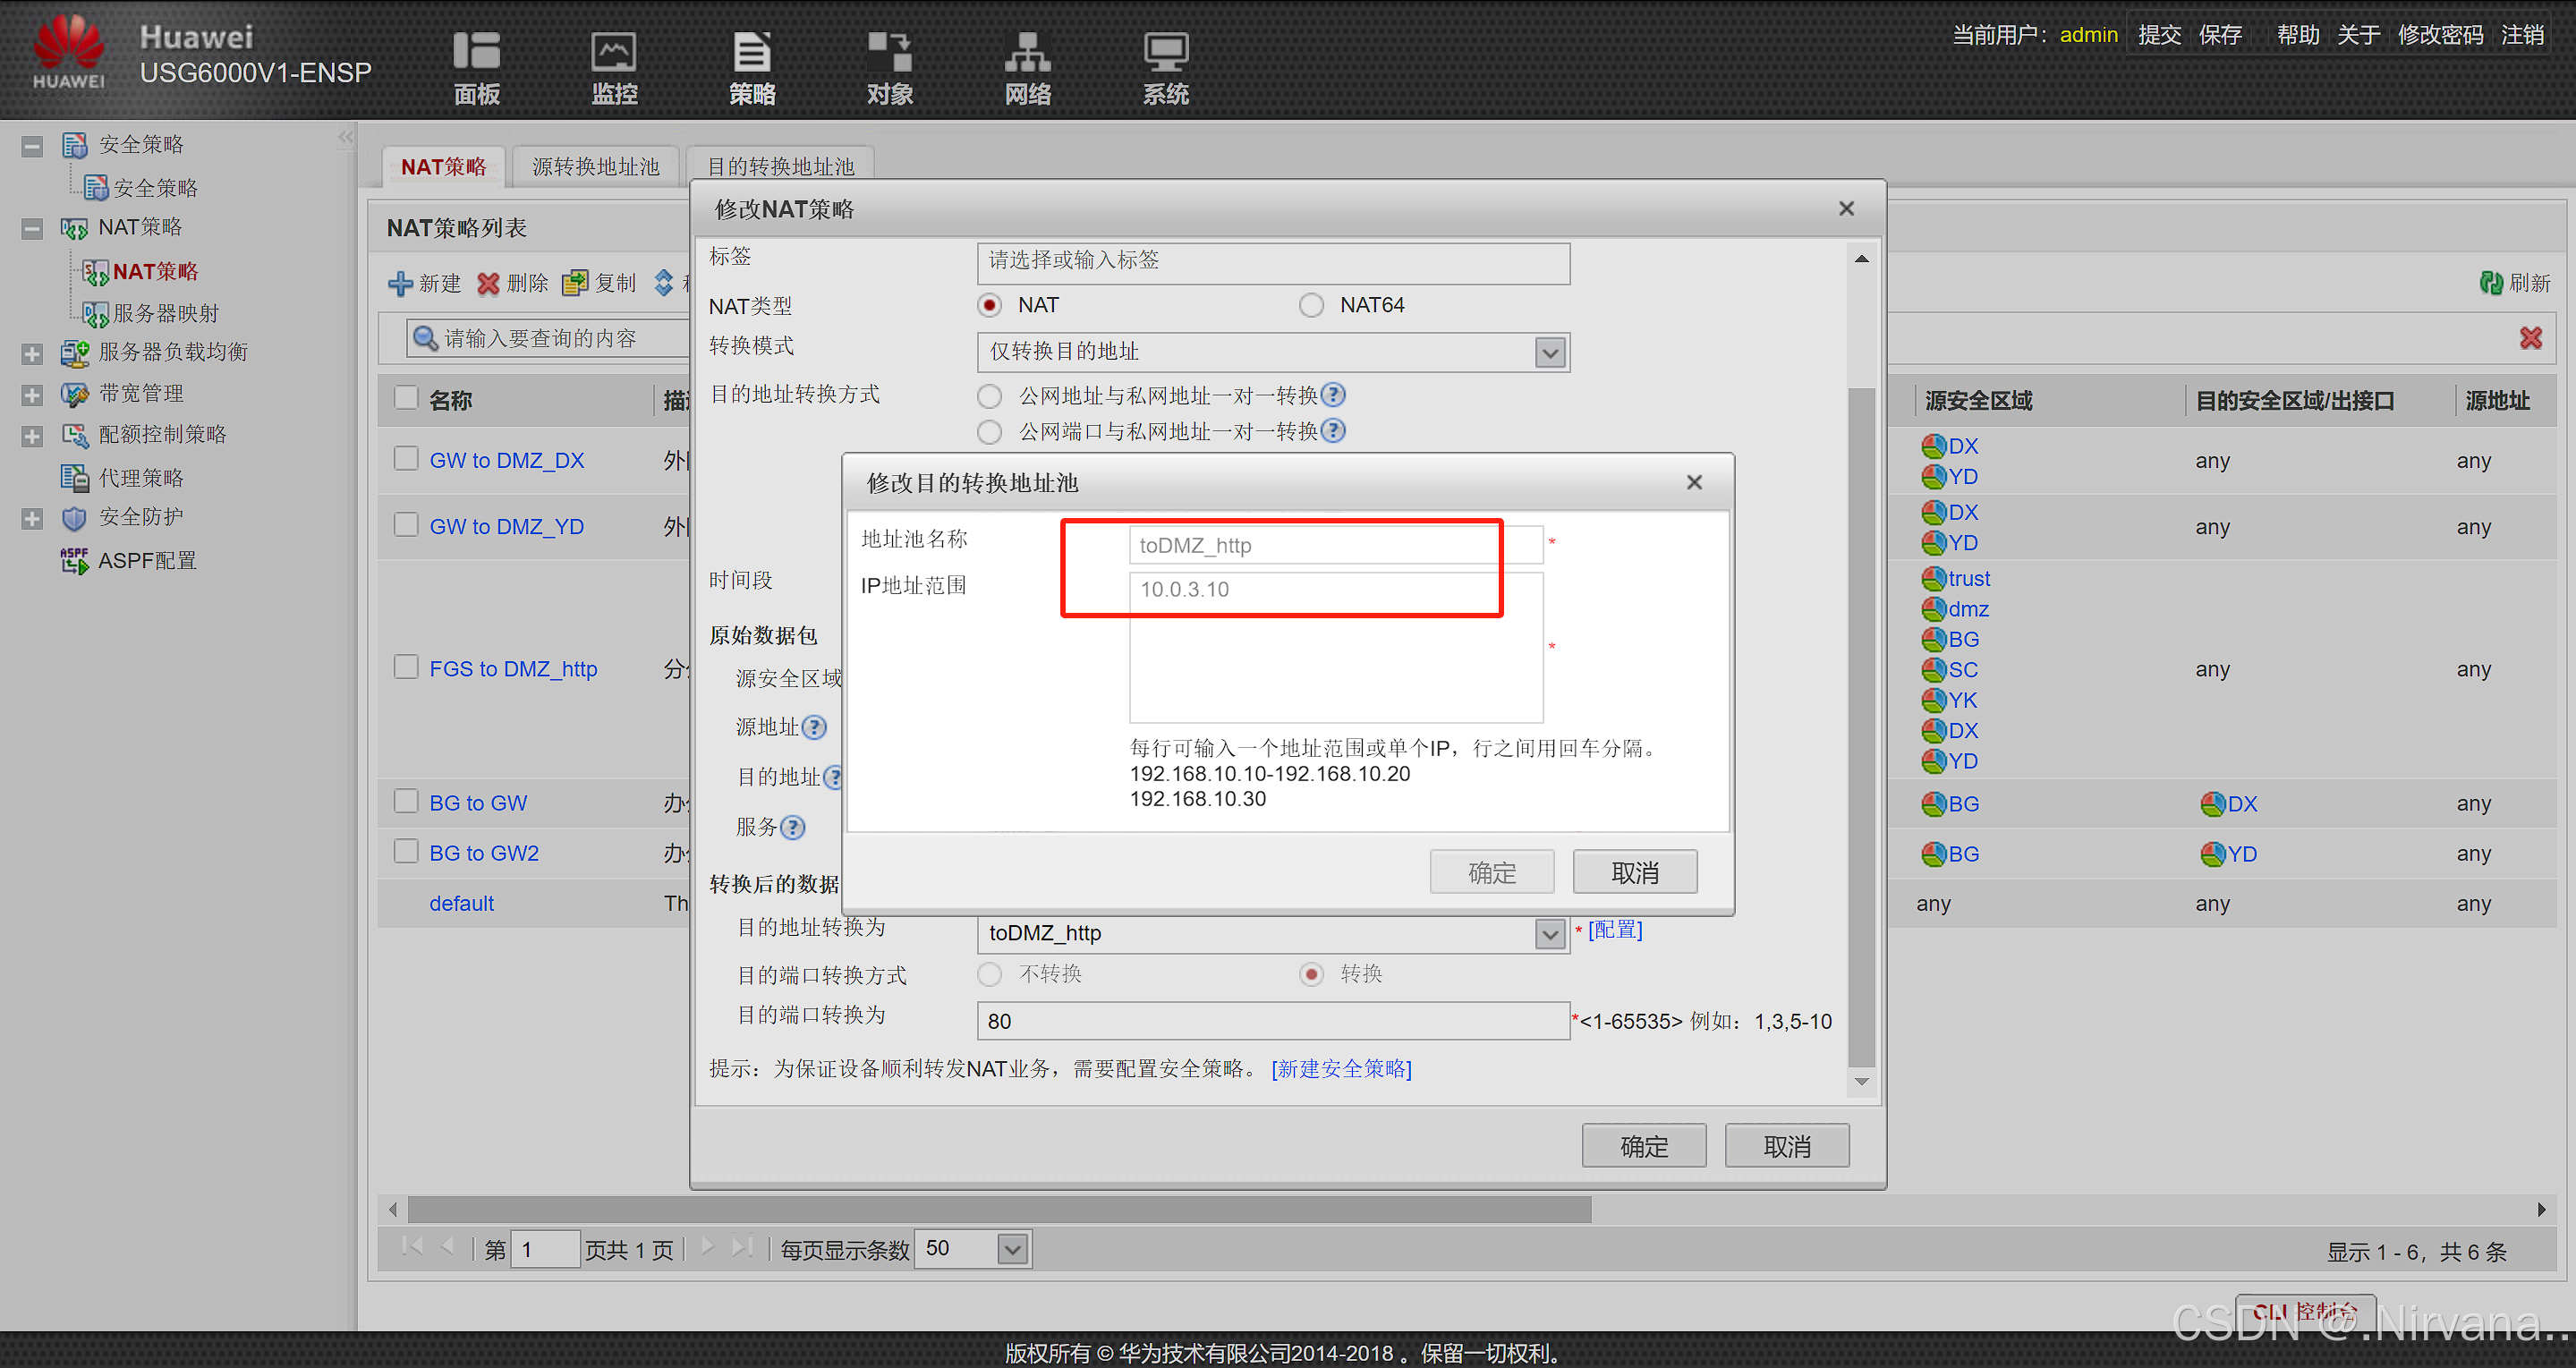Open the BG to GW policy link
Viewport: 2576px width, 1368px height.
tap(478, 803)
